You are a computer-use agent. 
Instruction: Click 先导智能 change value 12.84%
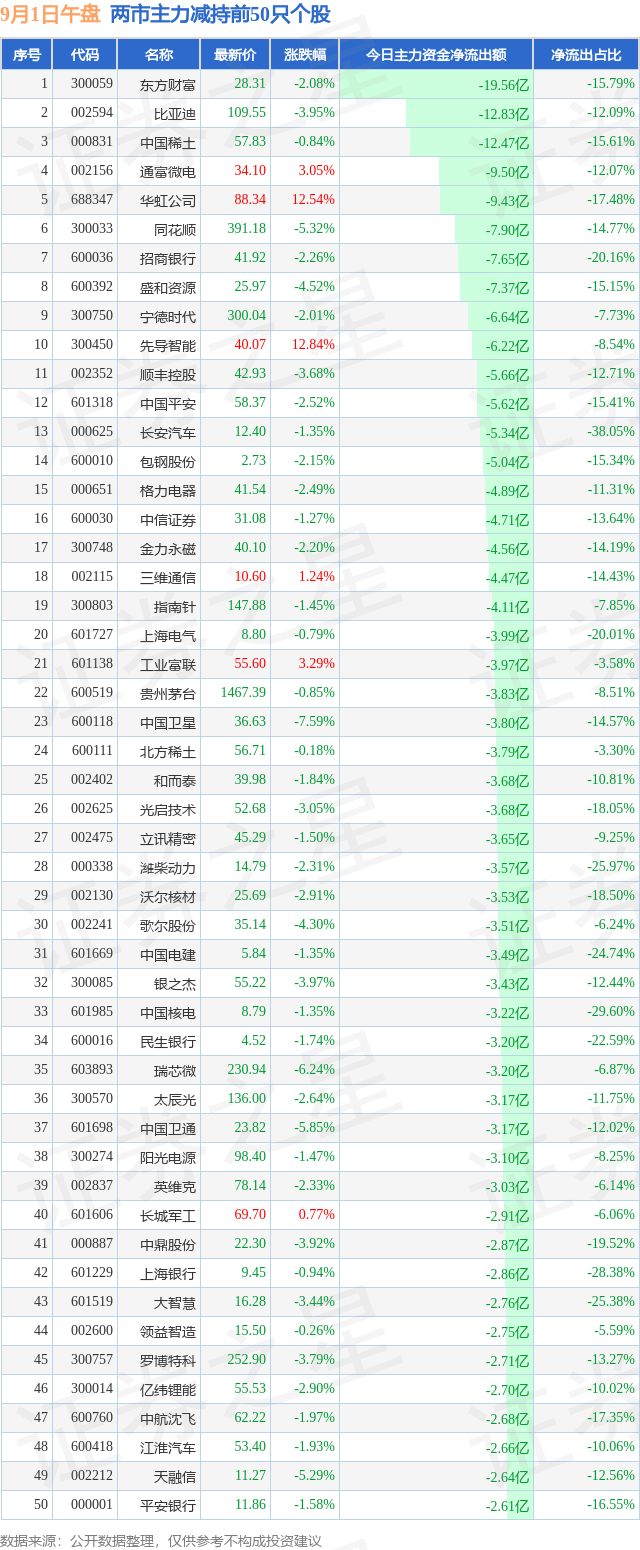click(x=313, y=345)
